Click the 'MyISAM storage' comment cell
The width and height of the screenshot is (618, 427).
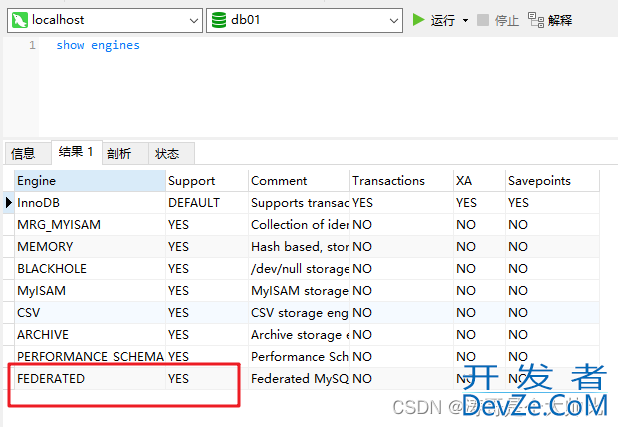(x=299, y=291)
